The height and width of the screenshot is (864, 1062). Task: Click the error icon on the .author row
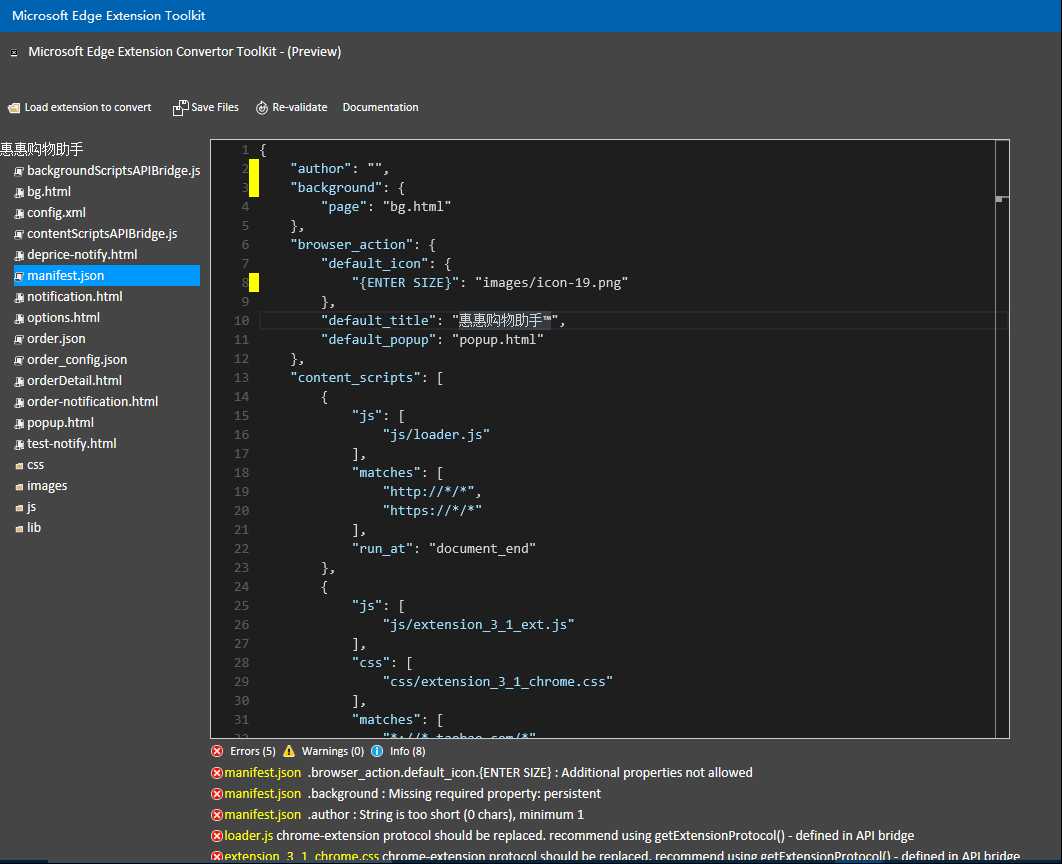[x=217, y=815]
